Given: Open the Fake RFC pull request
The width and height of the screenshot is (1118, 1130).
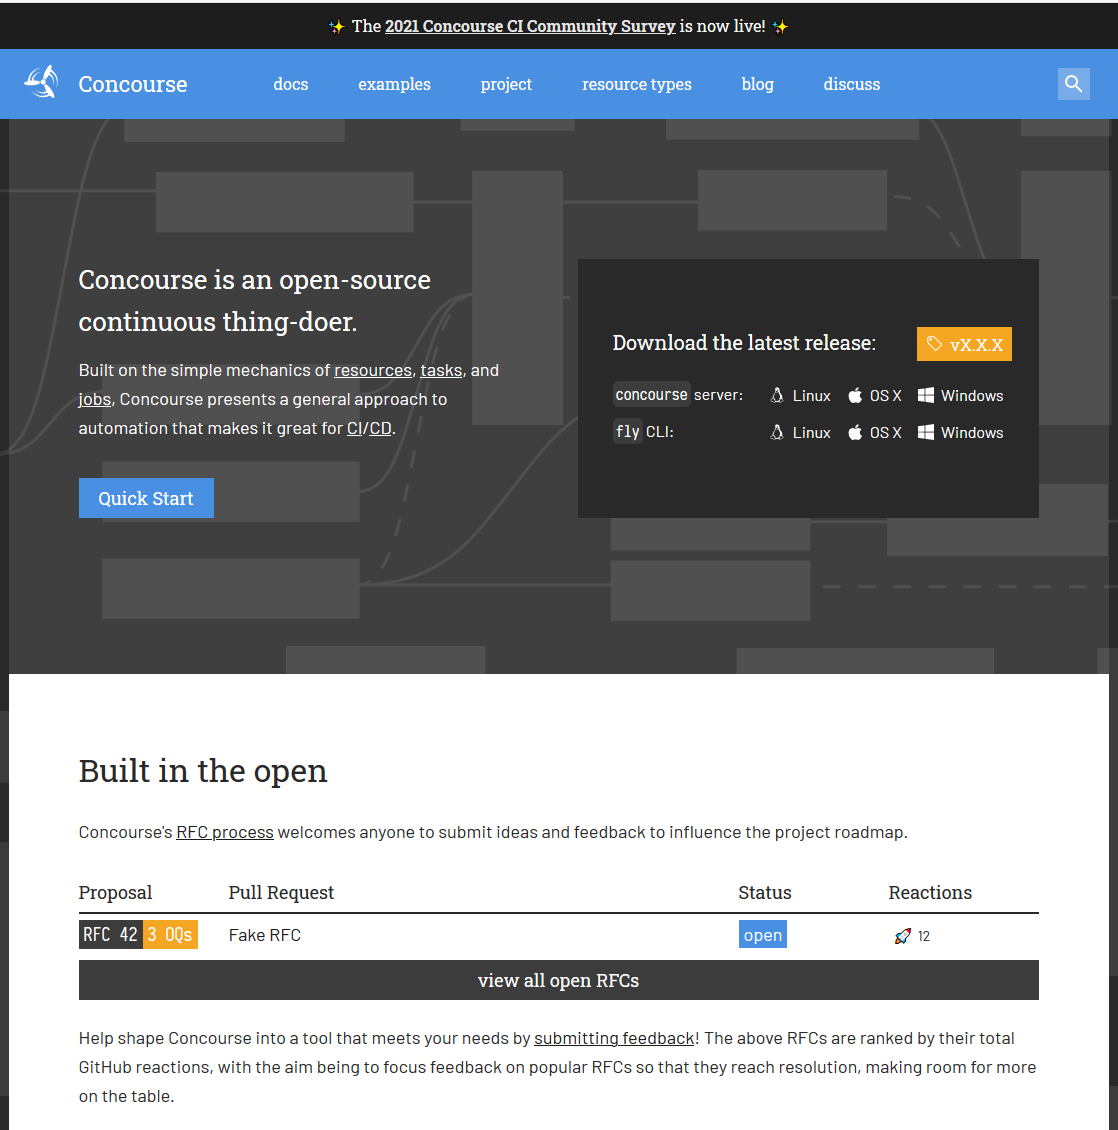Looking at the screenshot, I should coord(265,935).
